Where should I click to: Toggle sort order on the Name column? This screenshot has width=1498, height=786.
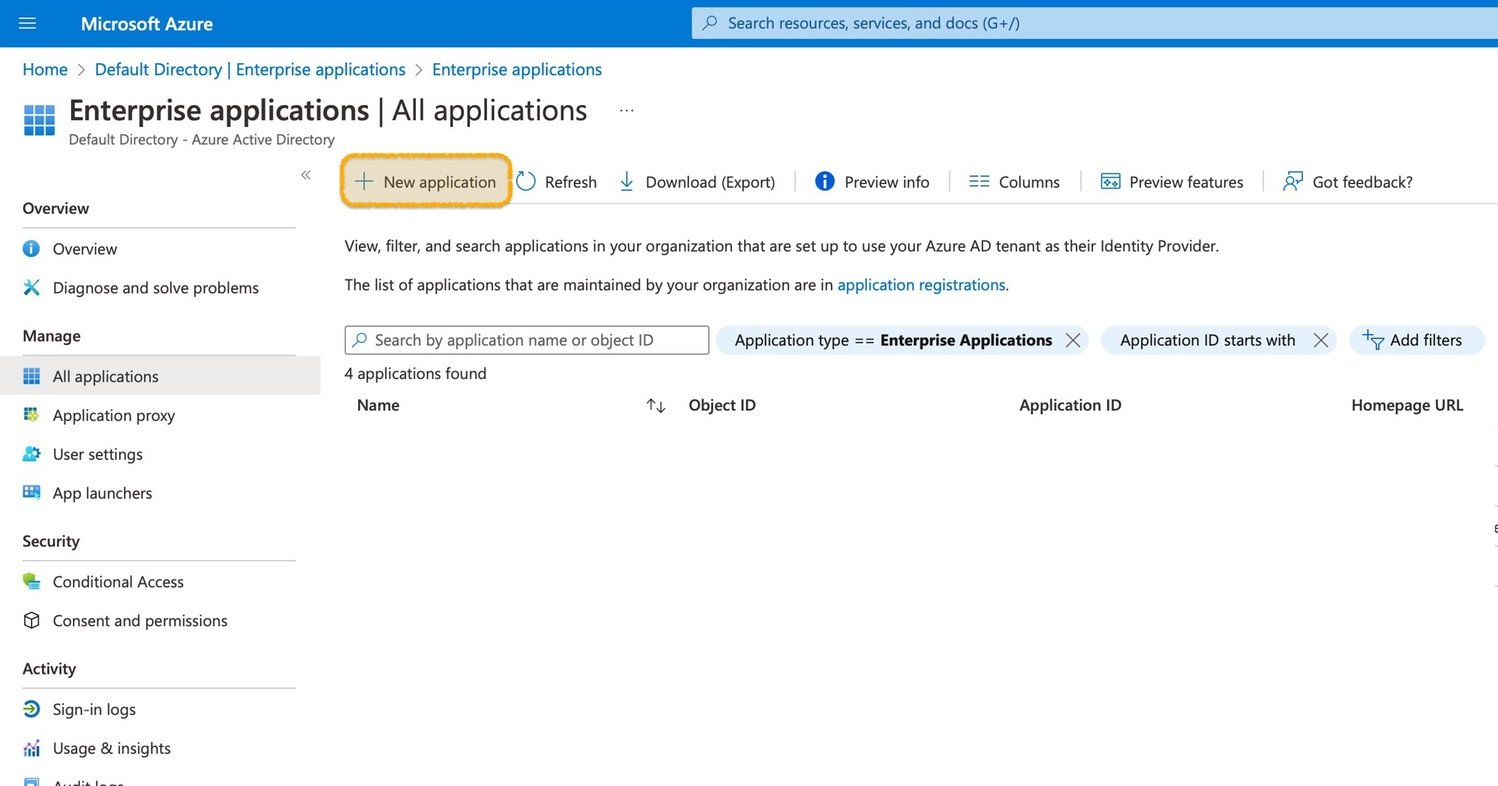pos(655,406)
